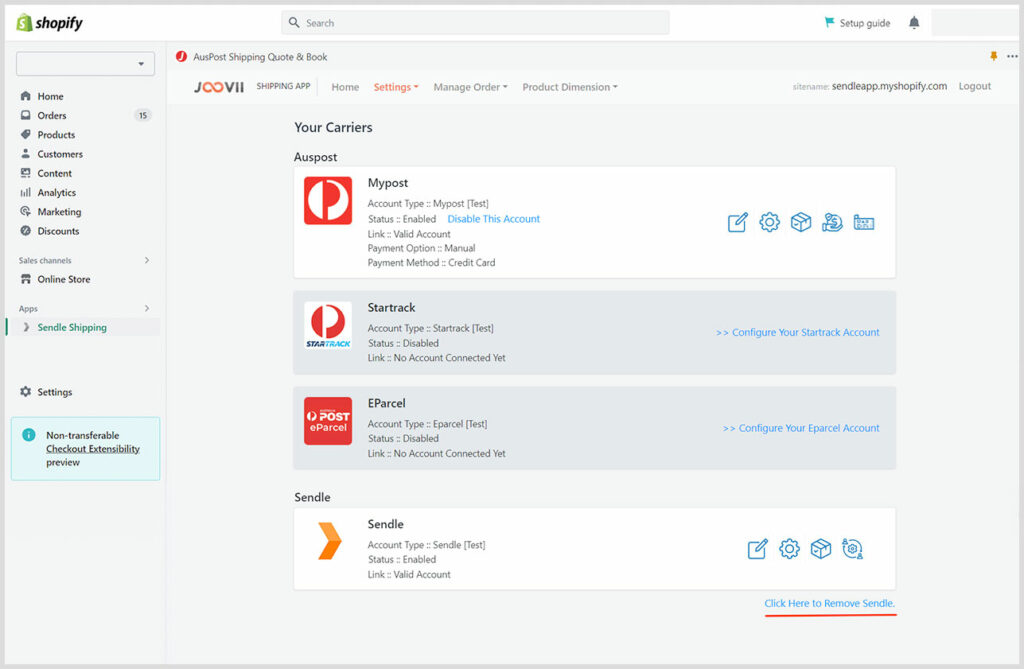Viewport: 1024px width, 669px height.
Task: Expand the Joovii Settings dropdown
Action: (x=396, y=87)
